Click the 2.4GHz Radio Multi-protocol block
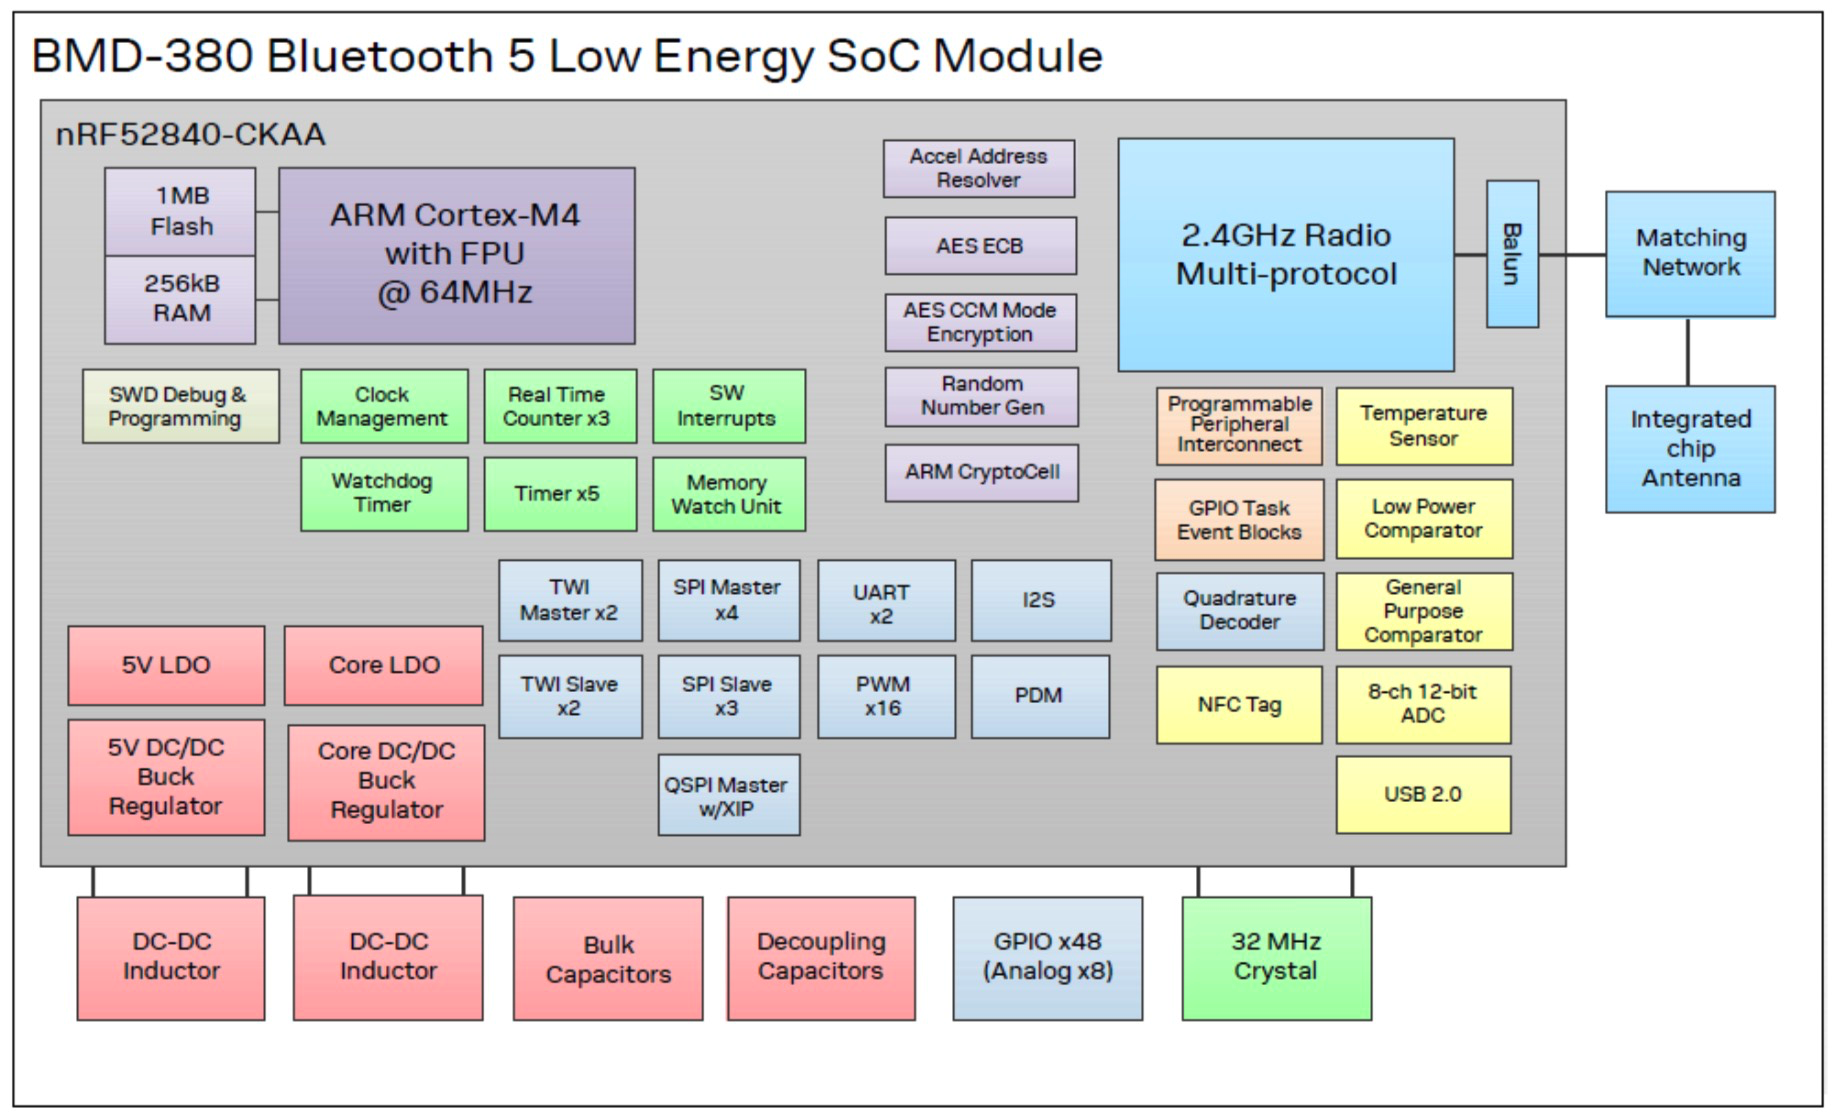 click(1288, 255)
